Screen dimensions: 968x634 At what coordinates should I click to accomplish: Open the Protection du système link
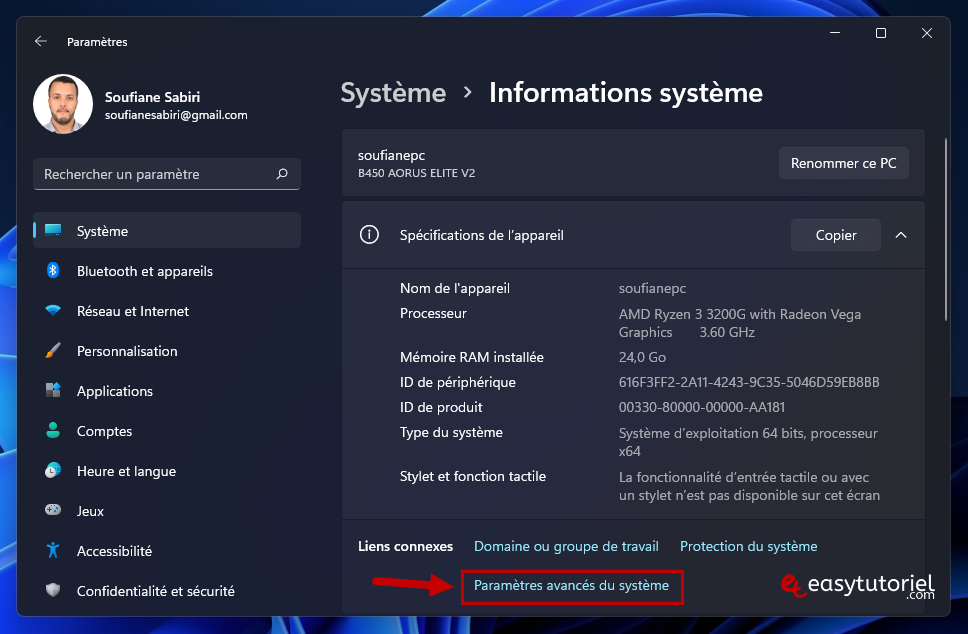click(x=748, y=546)
